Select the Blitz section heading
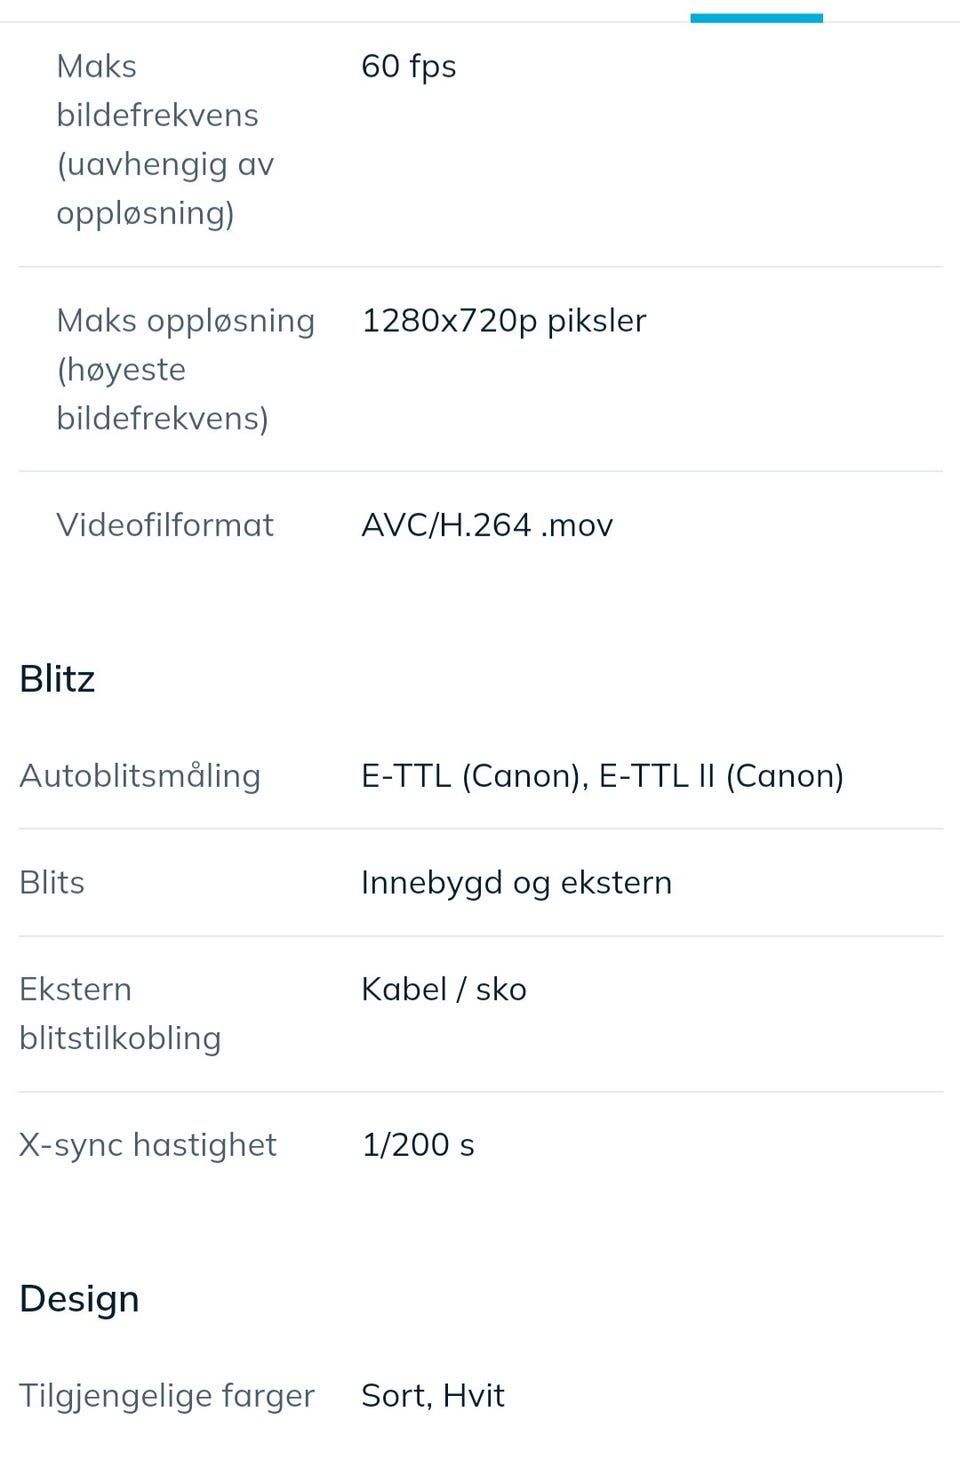960x1484 pixels. point(57,679)
